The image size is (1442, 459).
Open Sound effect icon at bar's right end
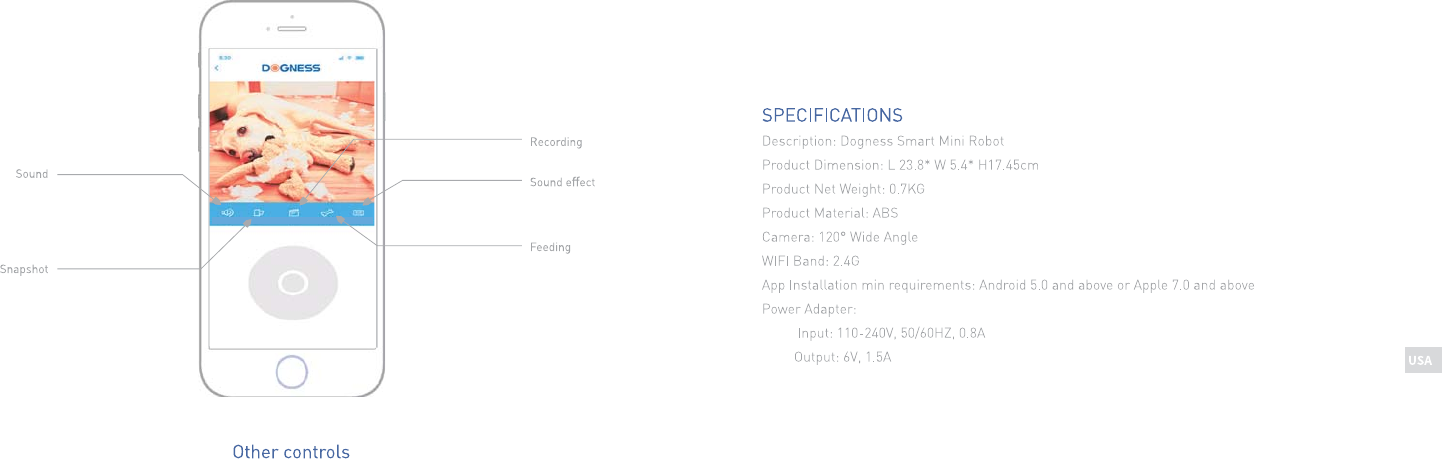coord(358,213)
